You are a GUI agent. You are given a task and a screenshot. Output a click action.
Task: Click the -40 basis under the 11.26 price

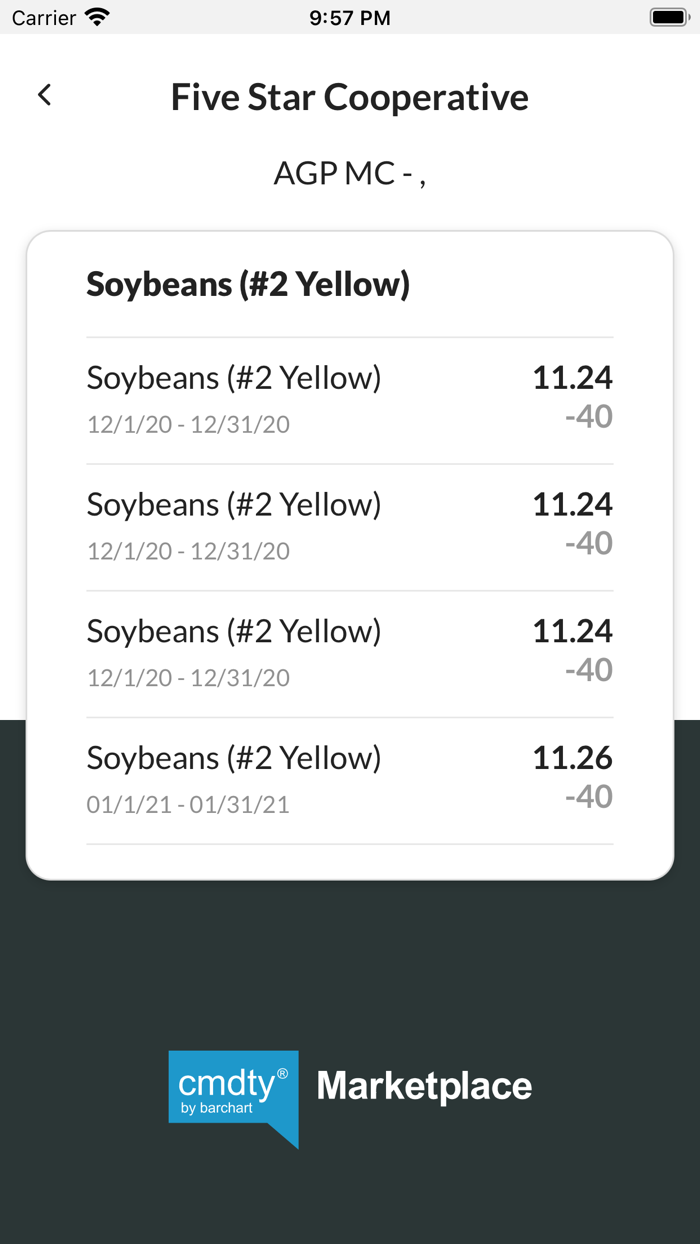588,796
